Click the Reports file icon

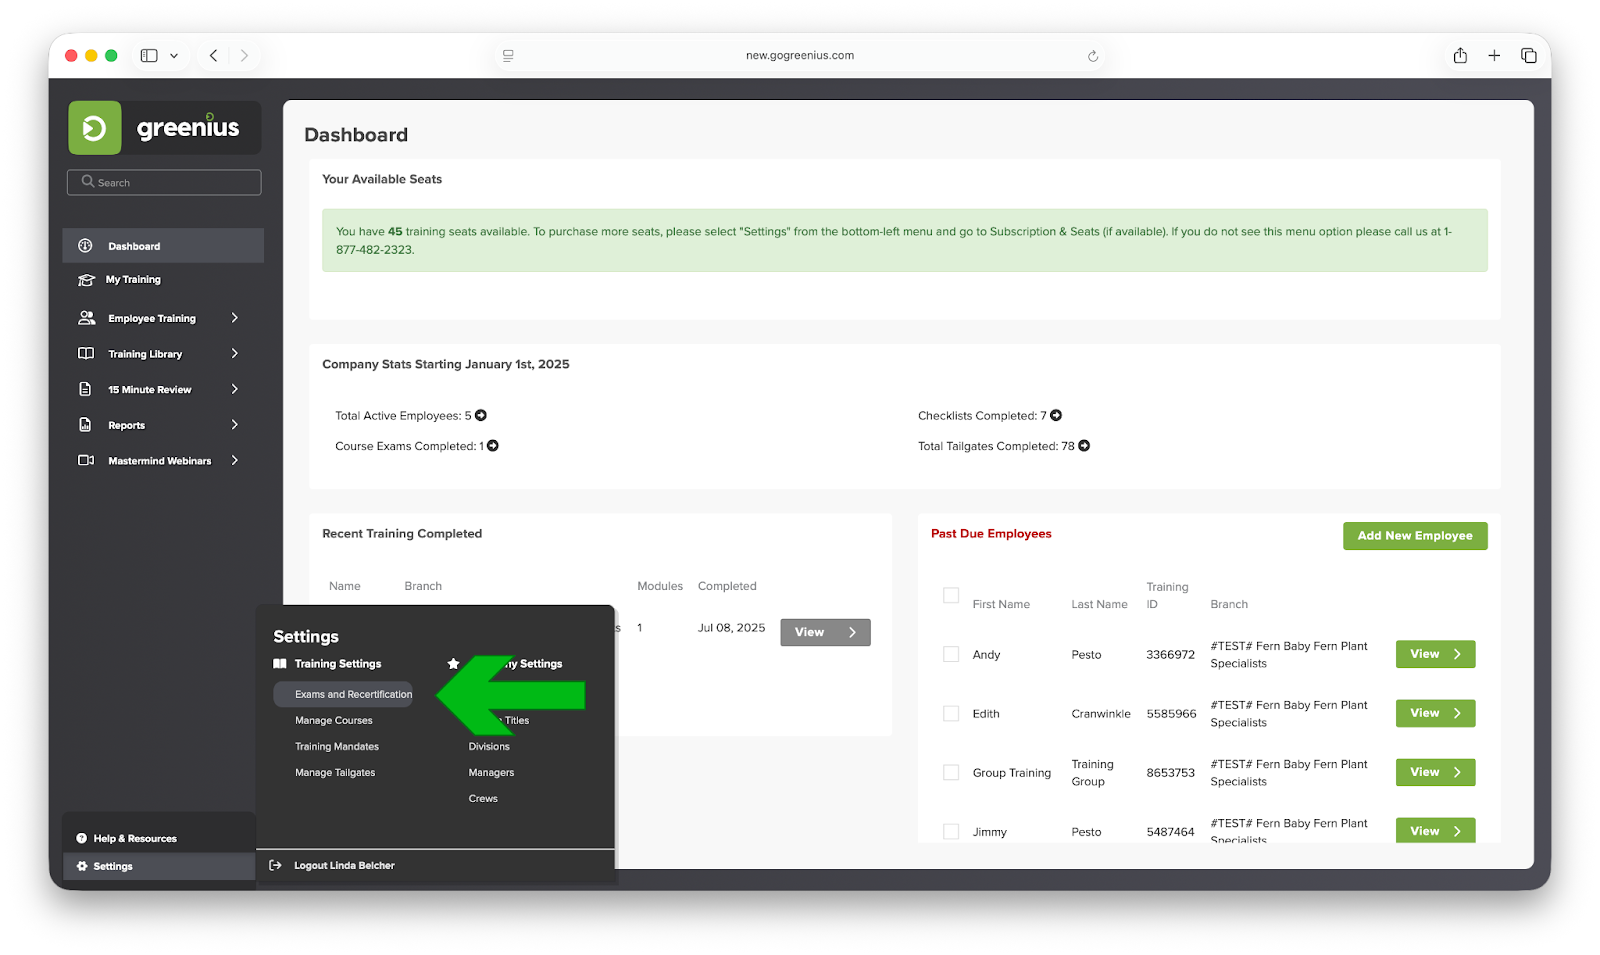86,425
